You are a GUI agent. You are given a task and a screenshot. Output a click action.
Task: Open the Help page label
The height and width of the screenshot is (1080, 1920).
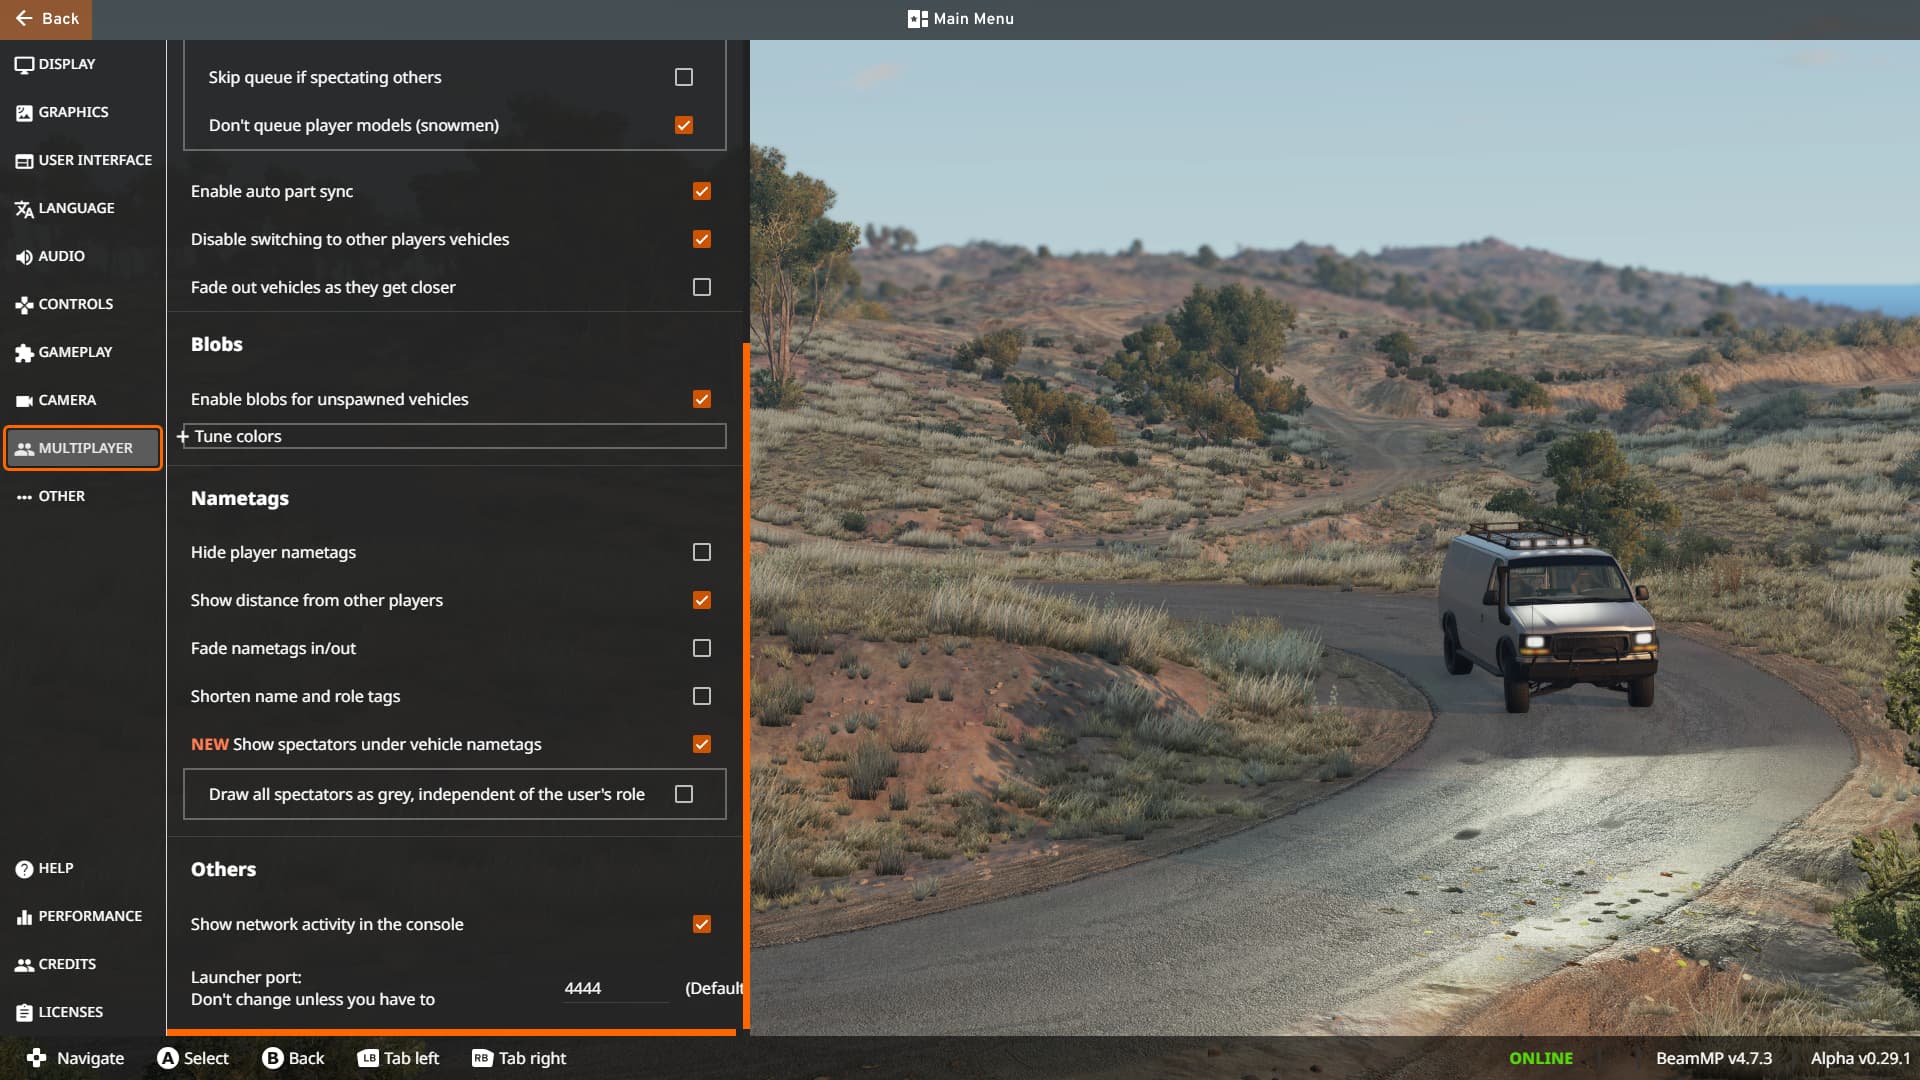click(x=55, y=868)
